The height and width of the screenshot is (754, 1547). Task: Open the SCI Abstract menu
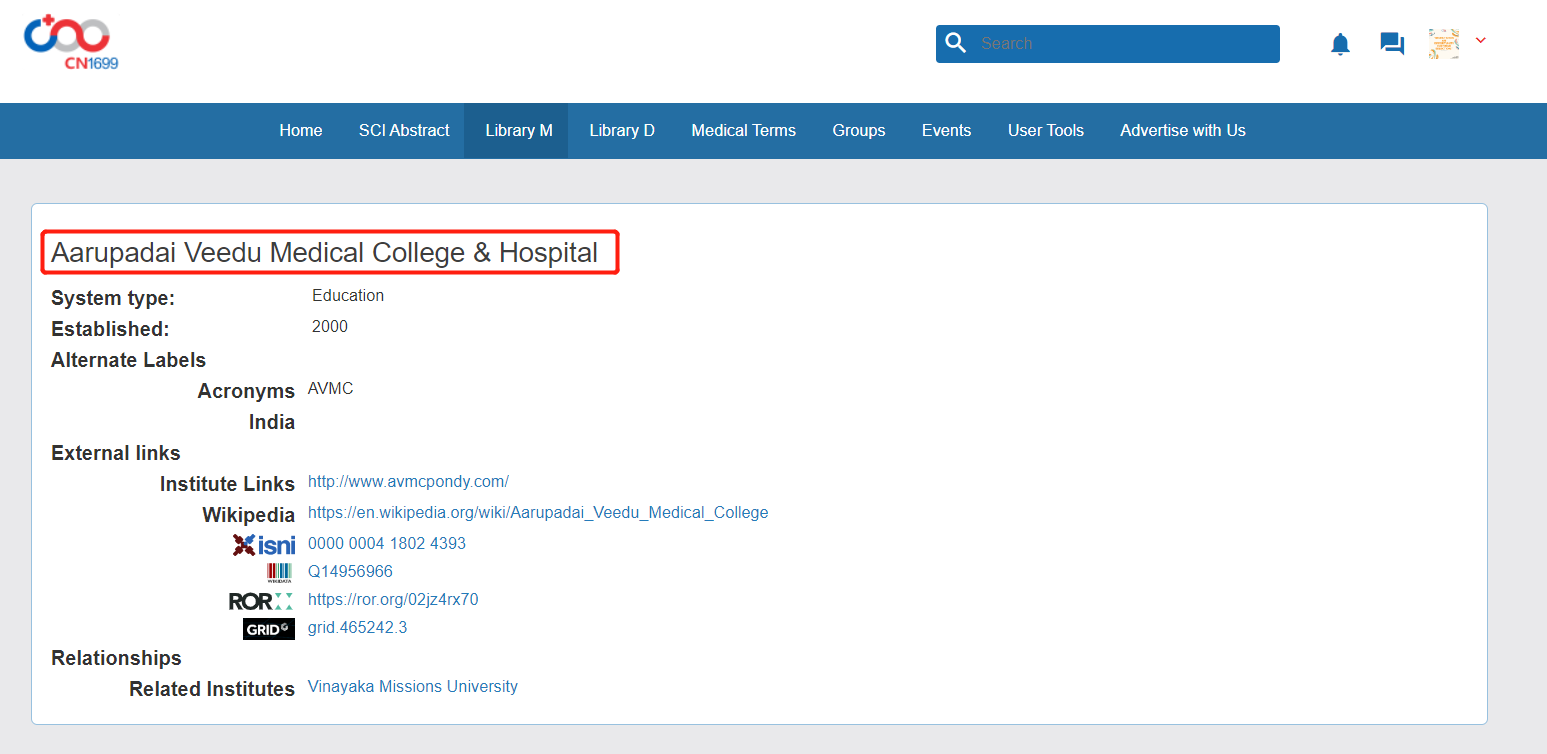[404, 131]
